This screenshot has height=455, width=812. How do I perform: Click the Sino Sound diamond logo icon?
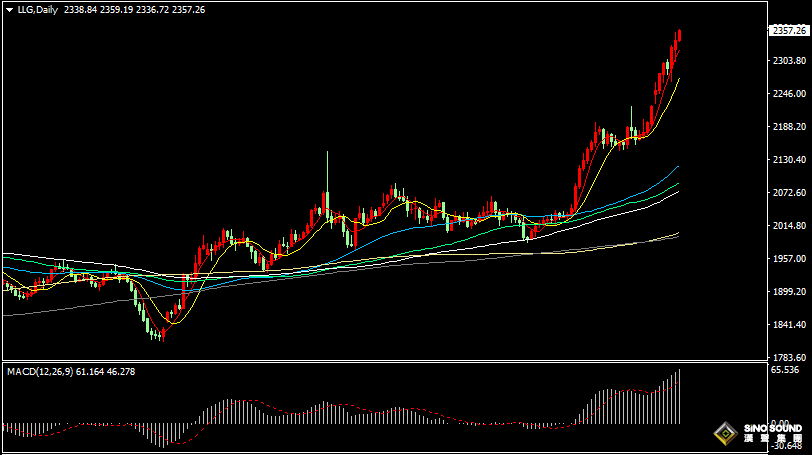click(x=723, y=434)
